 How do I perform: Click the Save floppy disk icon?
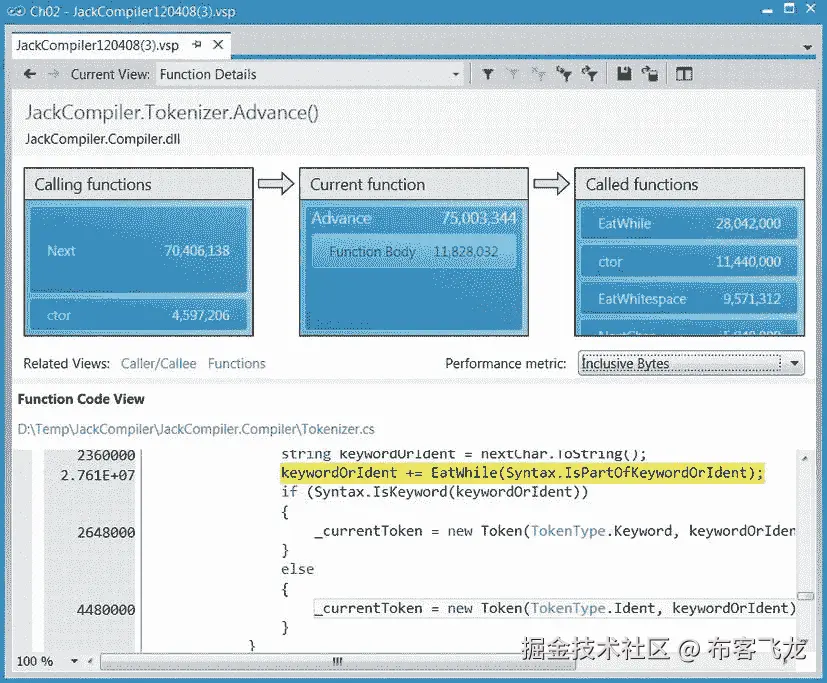click(x=624, y=74)
